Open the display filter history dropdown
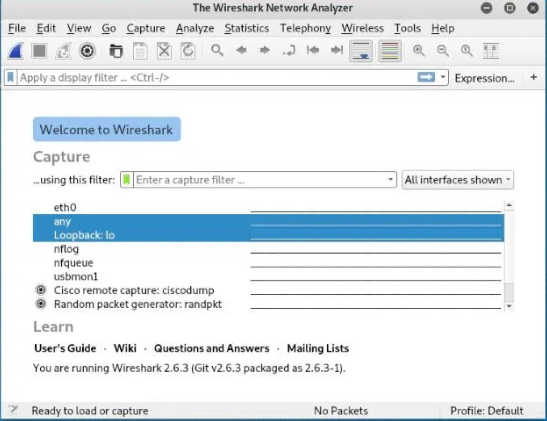 click(x=443, y=77)
